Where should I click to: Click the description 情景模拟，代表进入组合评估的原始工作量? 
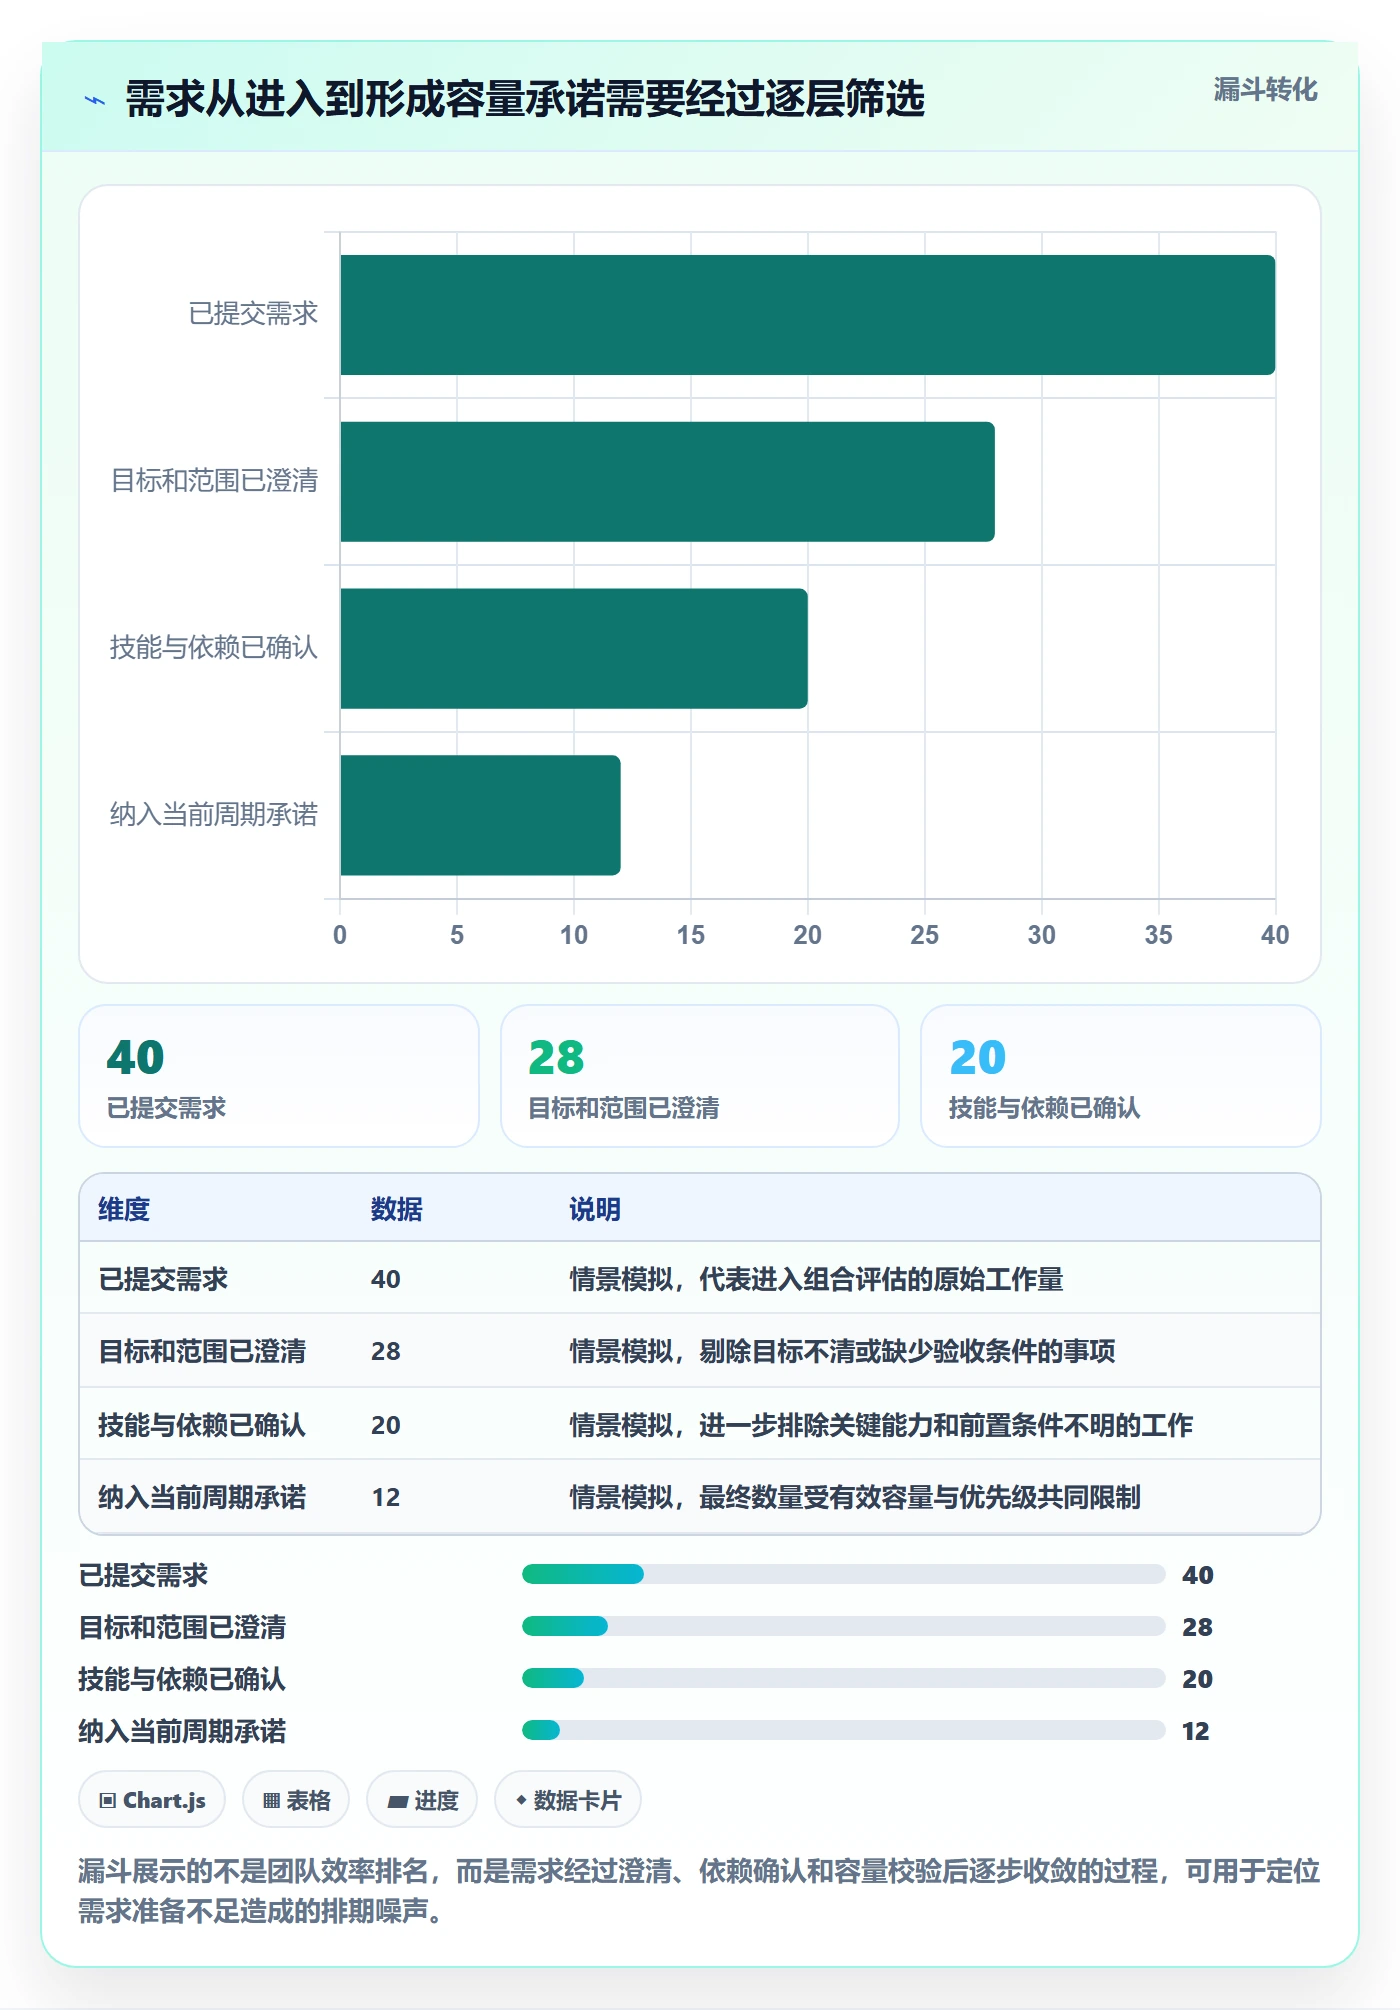(816, 1279)
